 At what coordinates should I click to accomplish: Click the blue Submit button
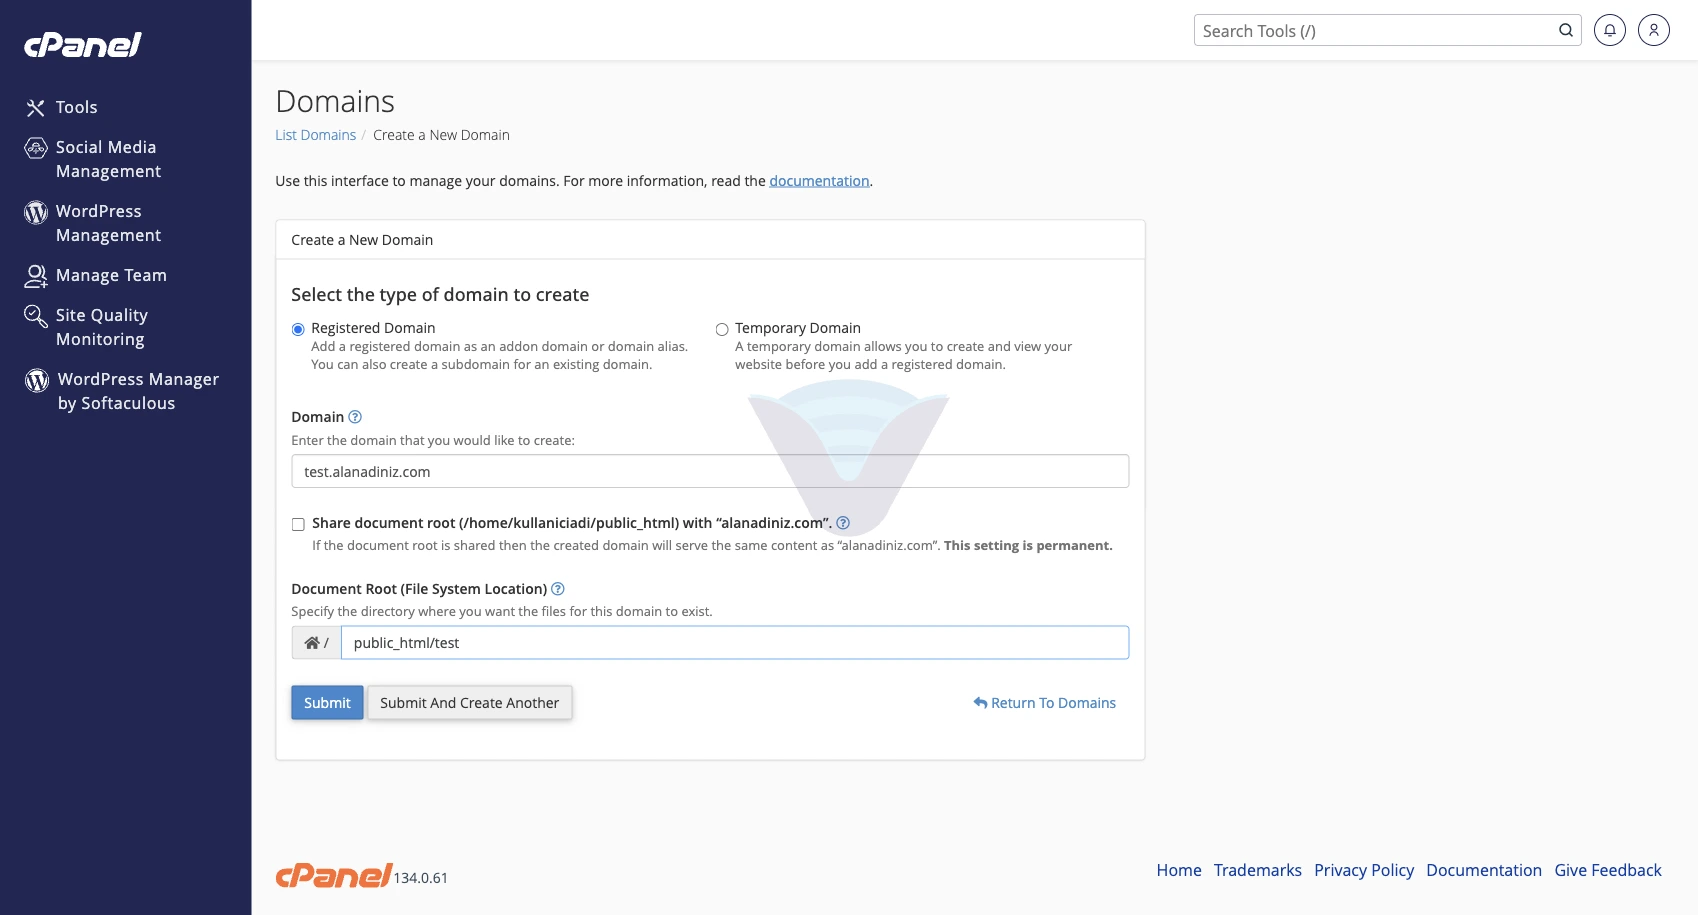coord(327,703)
